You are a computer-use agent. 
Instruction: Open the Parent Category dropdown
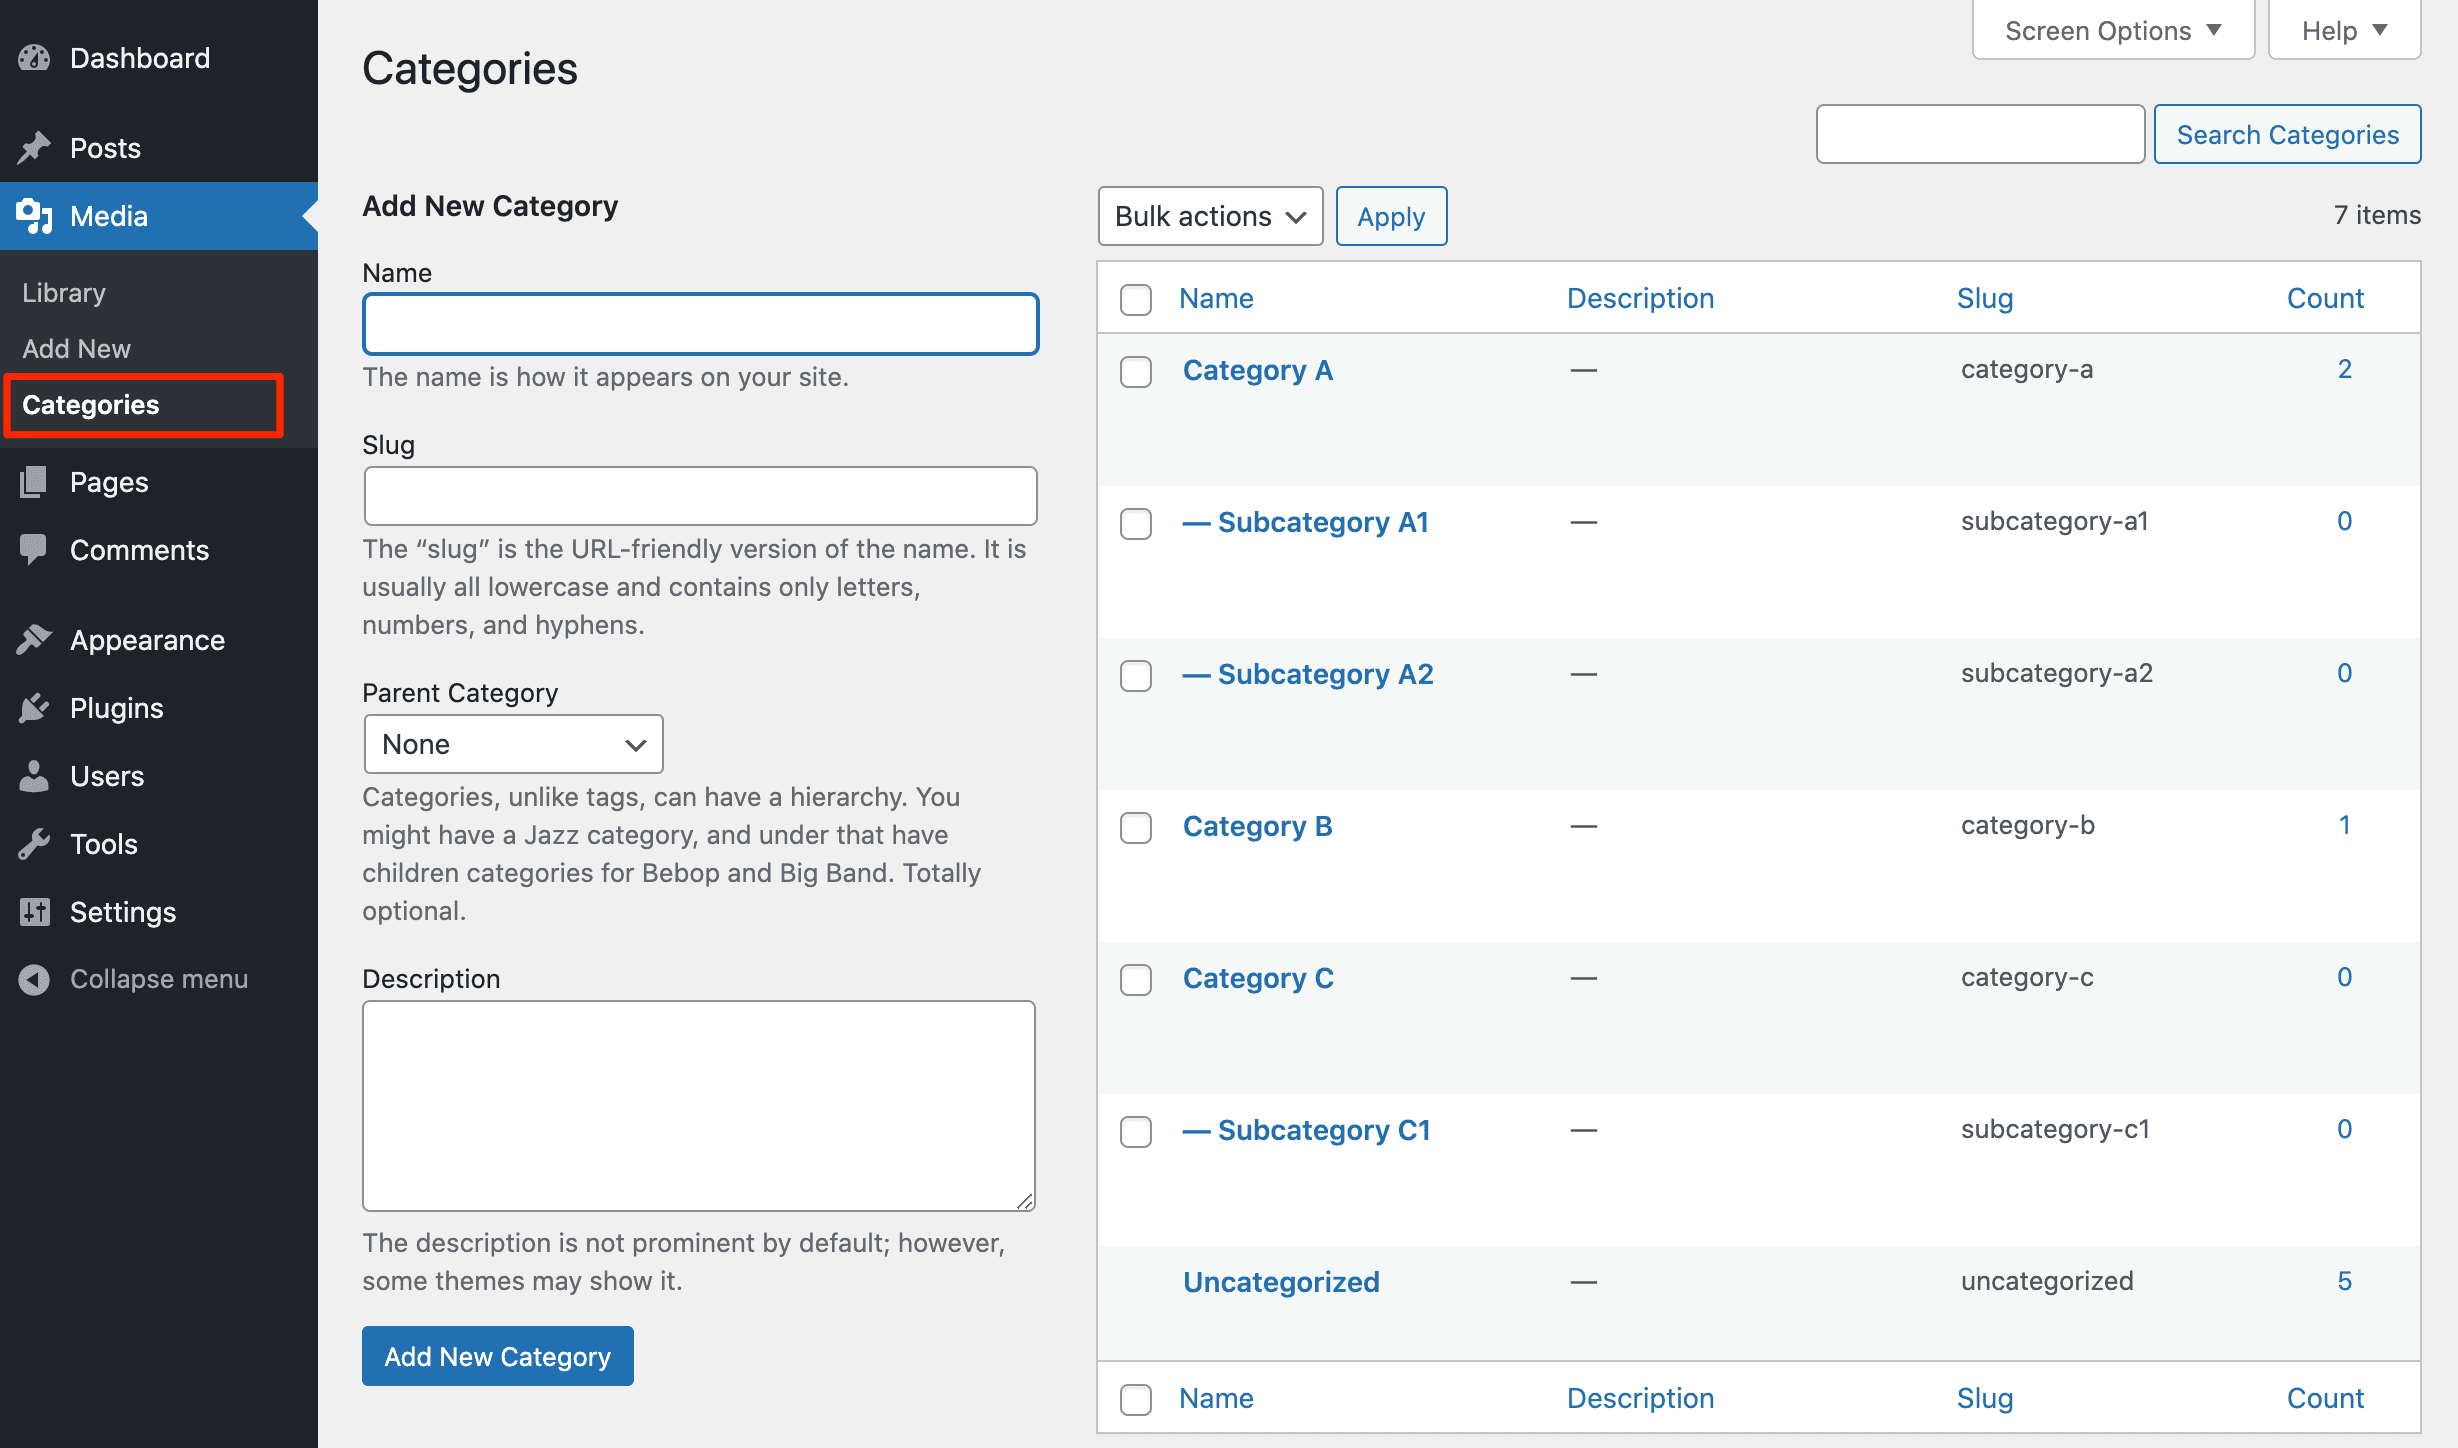tap(513, 743)
